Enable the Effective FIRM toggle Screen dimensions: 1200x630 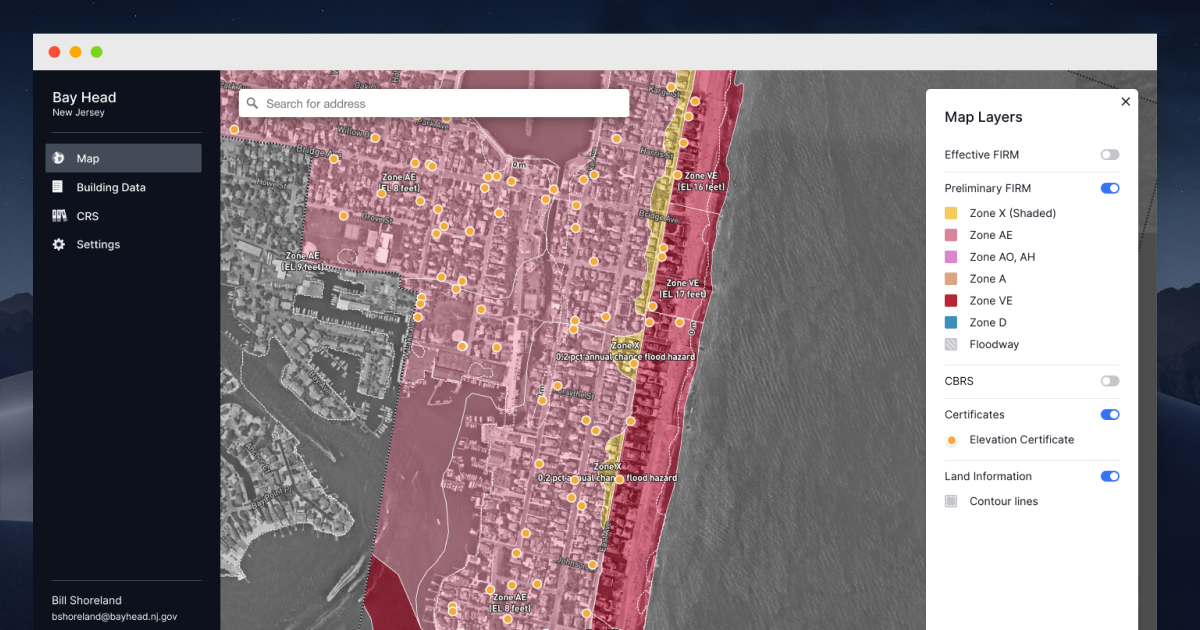pos(1110,154)
